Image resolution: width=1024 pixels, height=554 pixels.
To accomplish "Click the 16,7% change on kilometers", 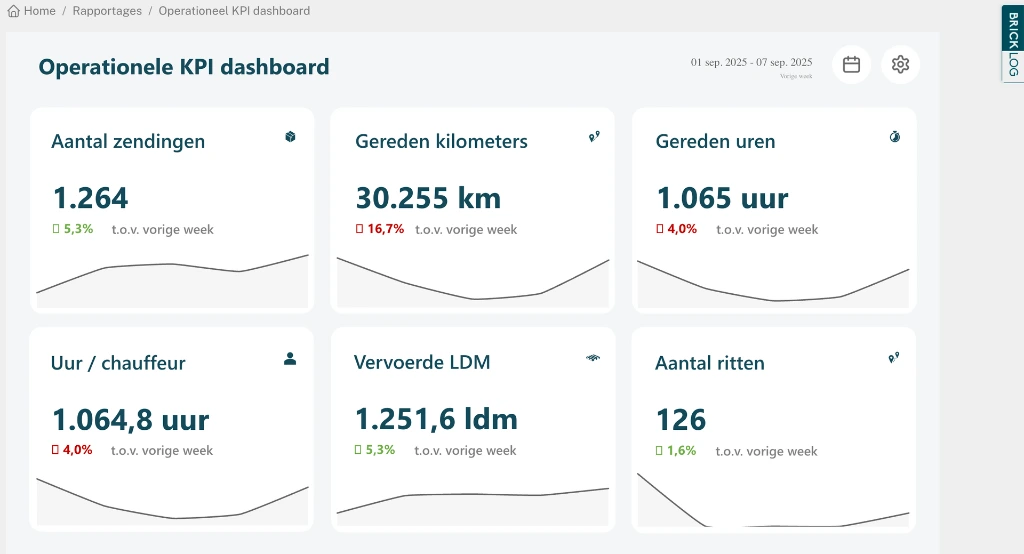I will pyautogui.click(x=385, y=229).
